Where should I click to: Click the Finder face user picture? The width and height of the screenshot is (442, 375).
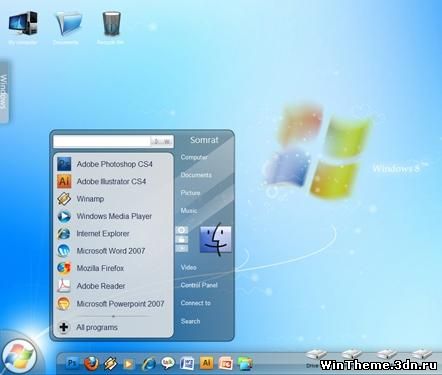pyautogui.click(x=215, y=239)
